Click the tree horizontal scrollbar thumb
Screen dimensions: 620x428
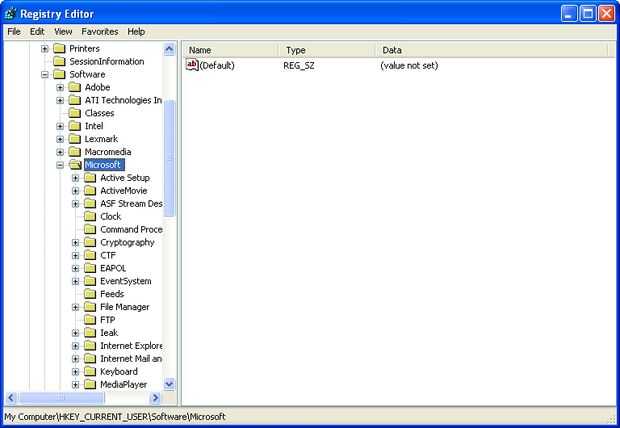pos(61,398)
